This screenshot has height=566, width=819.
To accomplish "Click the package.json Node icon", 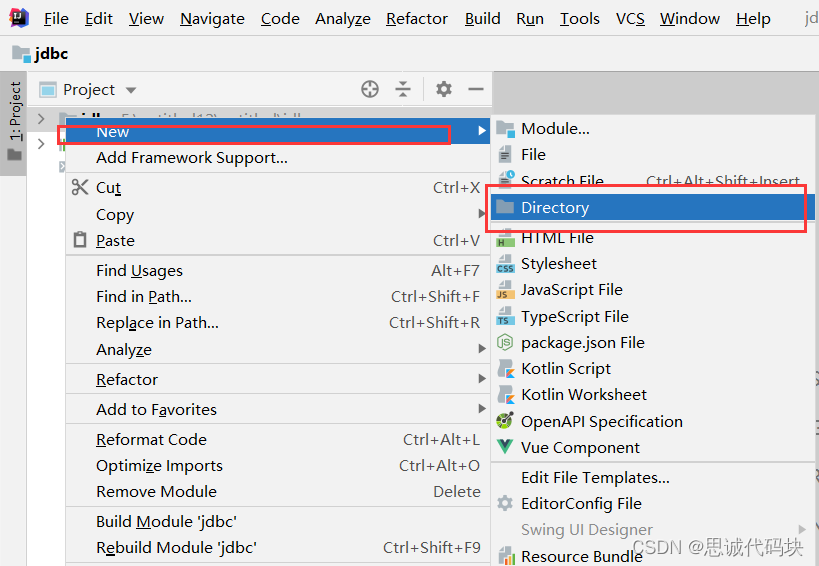I will tap(505, 343).
